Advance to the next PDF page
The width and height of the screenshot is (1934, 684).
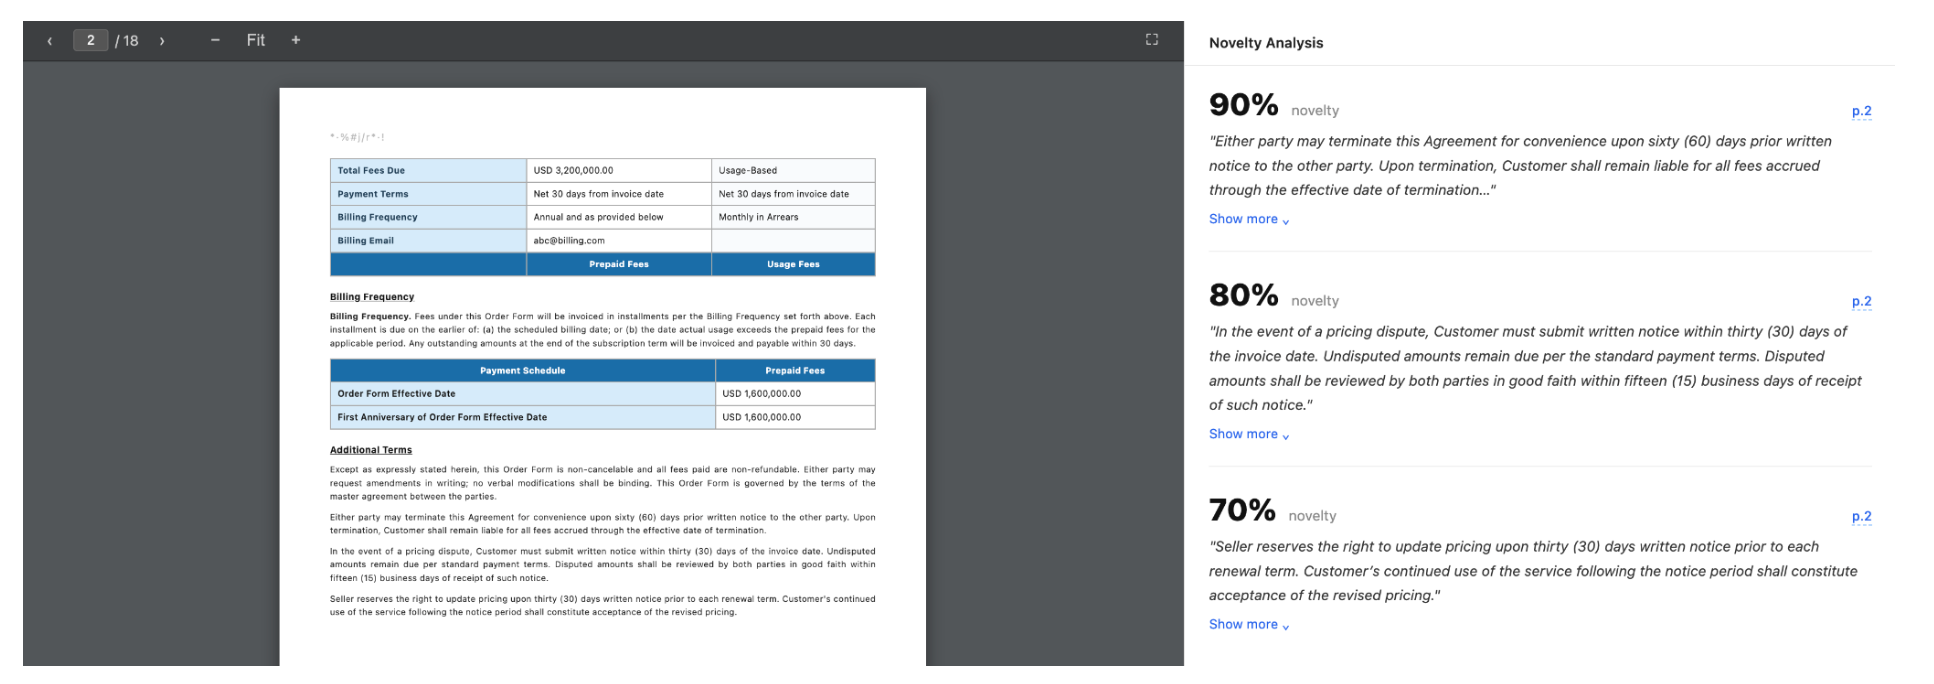click(x=162, y=41)
